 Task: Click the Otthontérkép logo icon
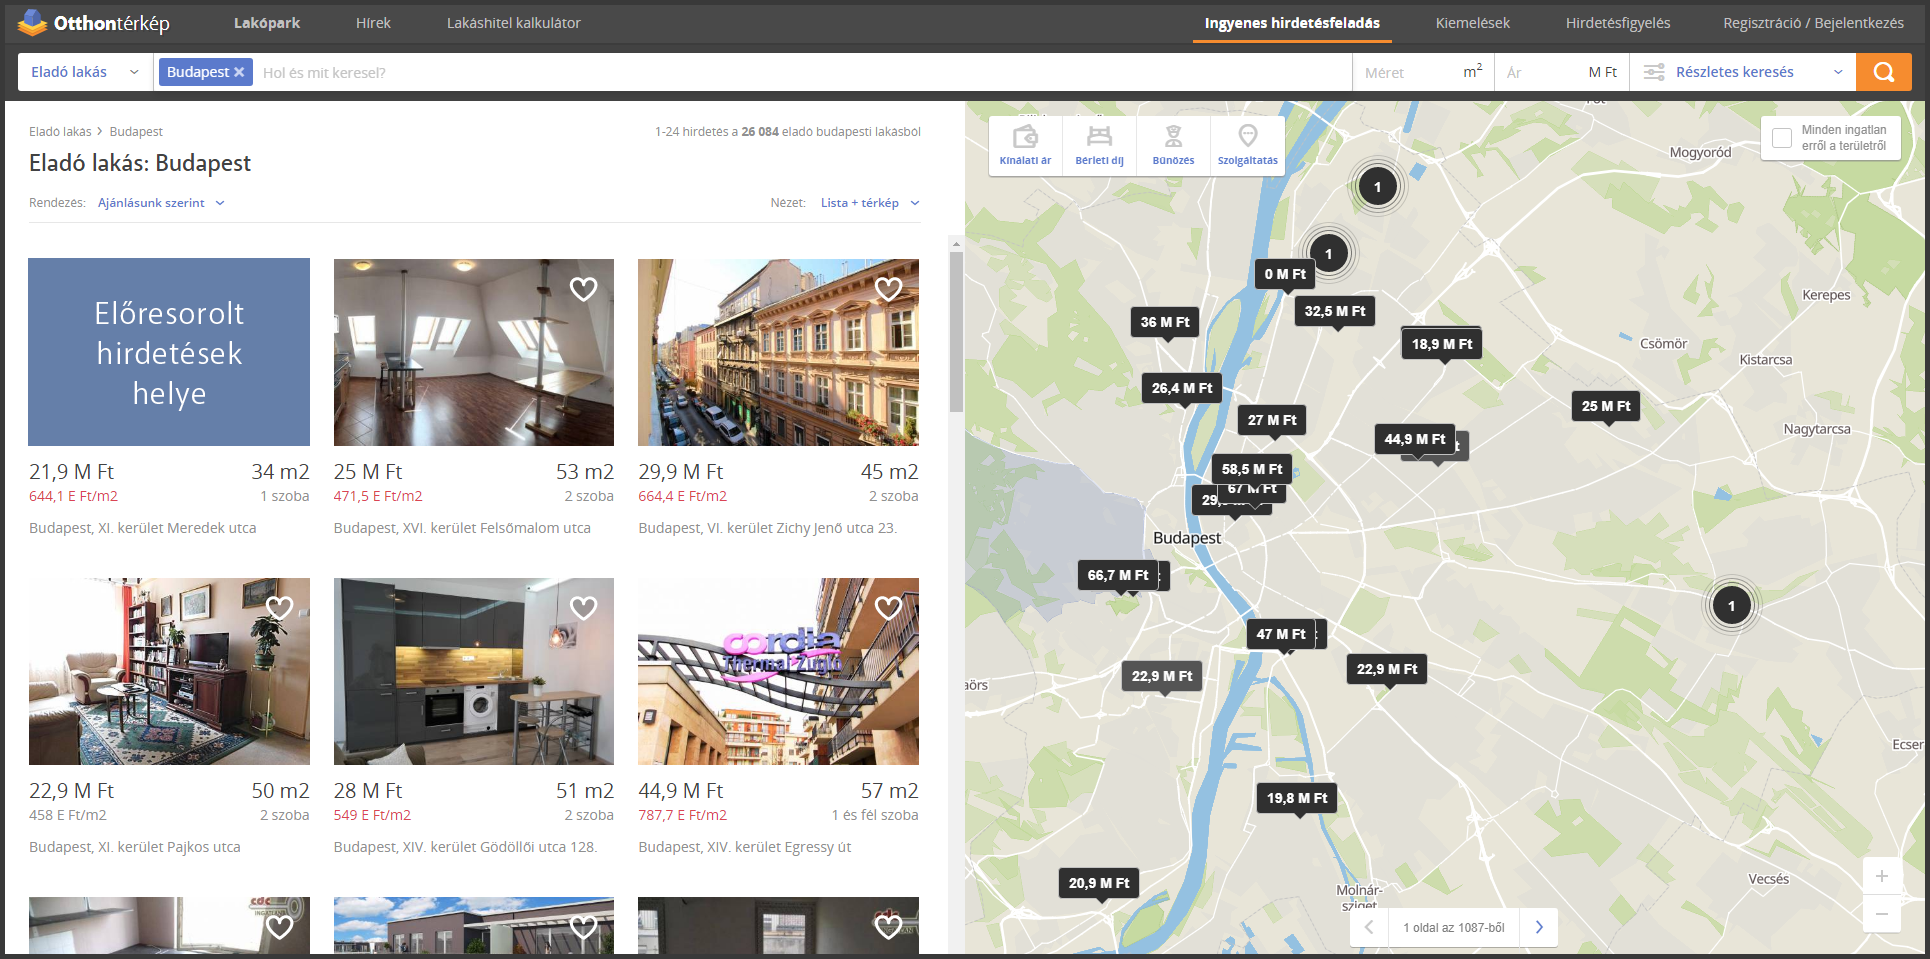pos(32,22)
